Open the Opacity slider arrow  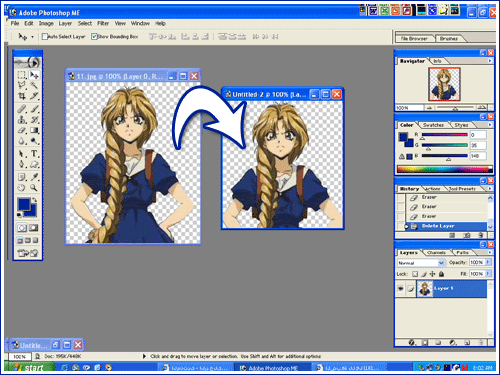[488, 262]
